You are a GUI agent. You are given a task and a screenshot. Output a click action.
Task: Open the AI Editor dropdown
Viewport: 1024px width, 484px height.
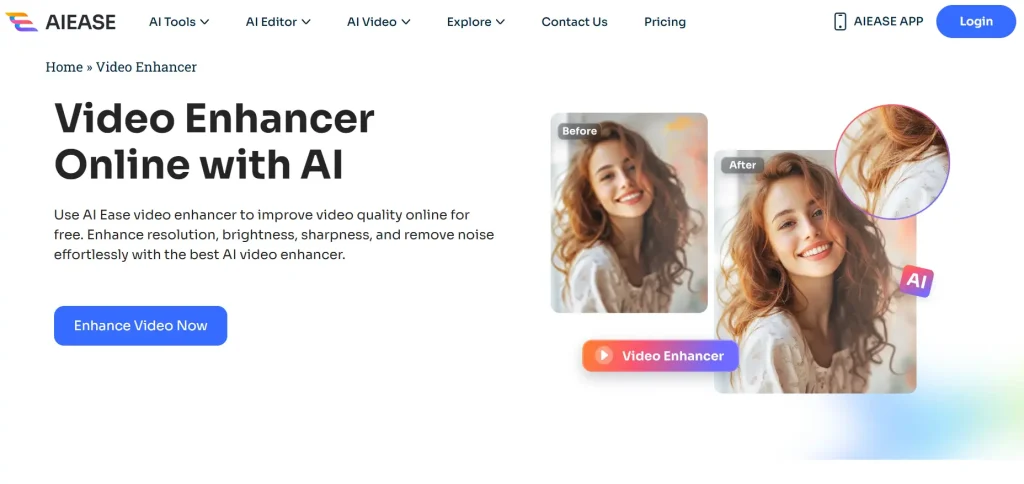pyautogui.click(x=278, y=22)
